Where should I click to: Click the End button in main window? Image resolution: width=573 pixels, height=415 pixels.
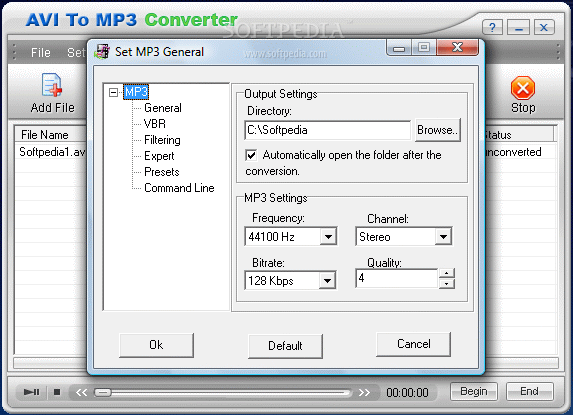[529, 391]
